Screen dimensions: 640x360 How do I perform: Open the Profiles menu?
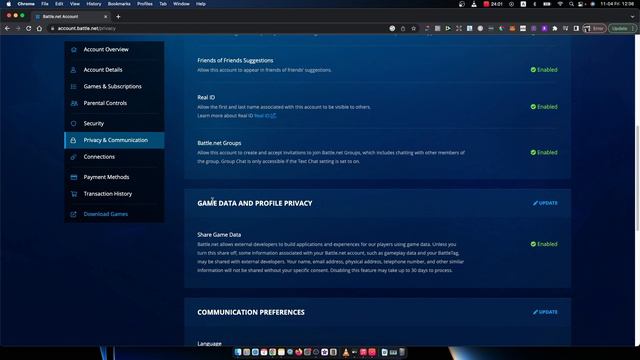144,4
